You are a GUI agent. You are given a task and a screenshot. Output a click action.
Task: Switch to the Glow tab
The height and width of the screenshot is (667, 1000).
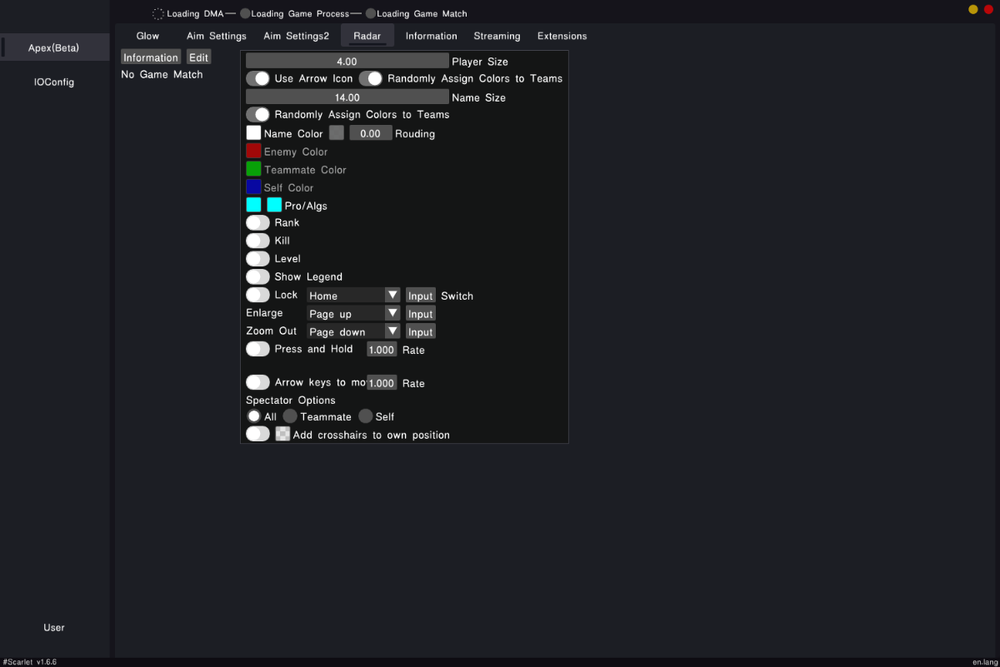(148, 36)
